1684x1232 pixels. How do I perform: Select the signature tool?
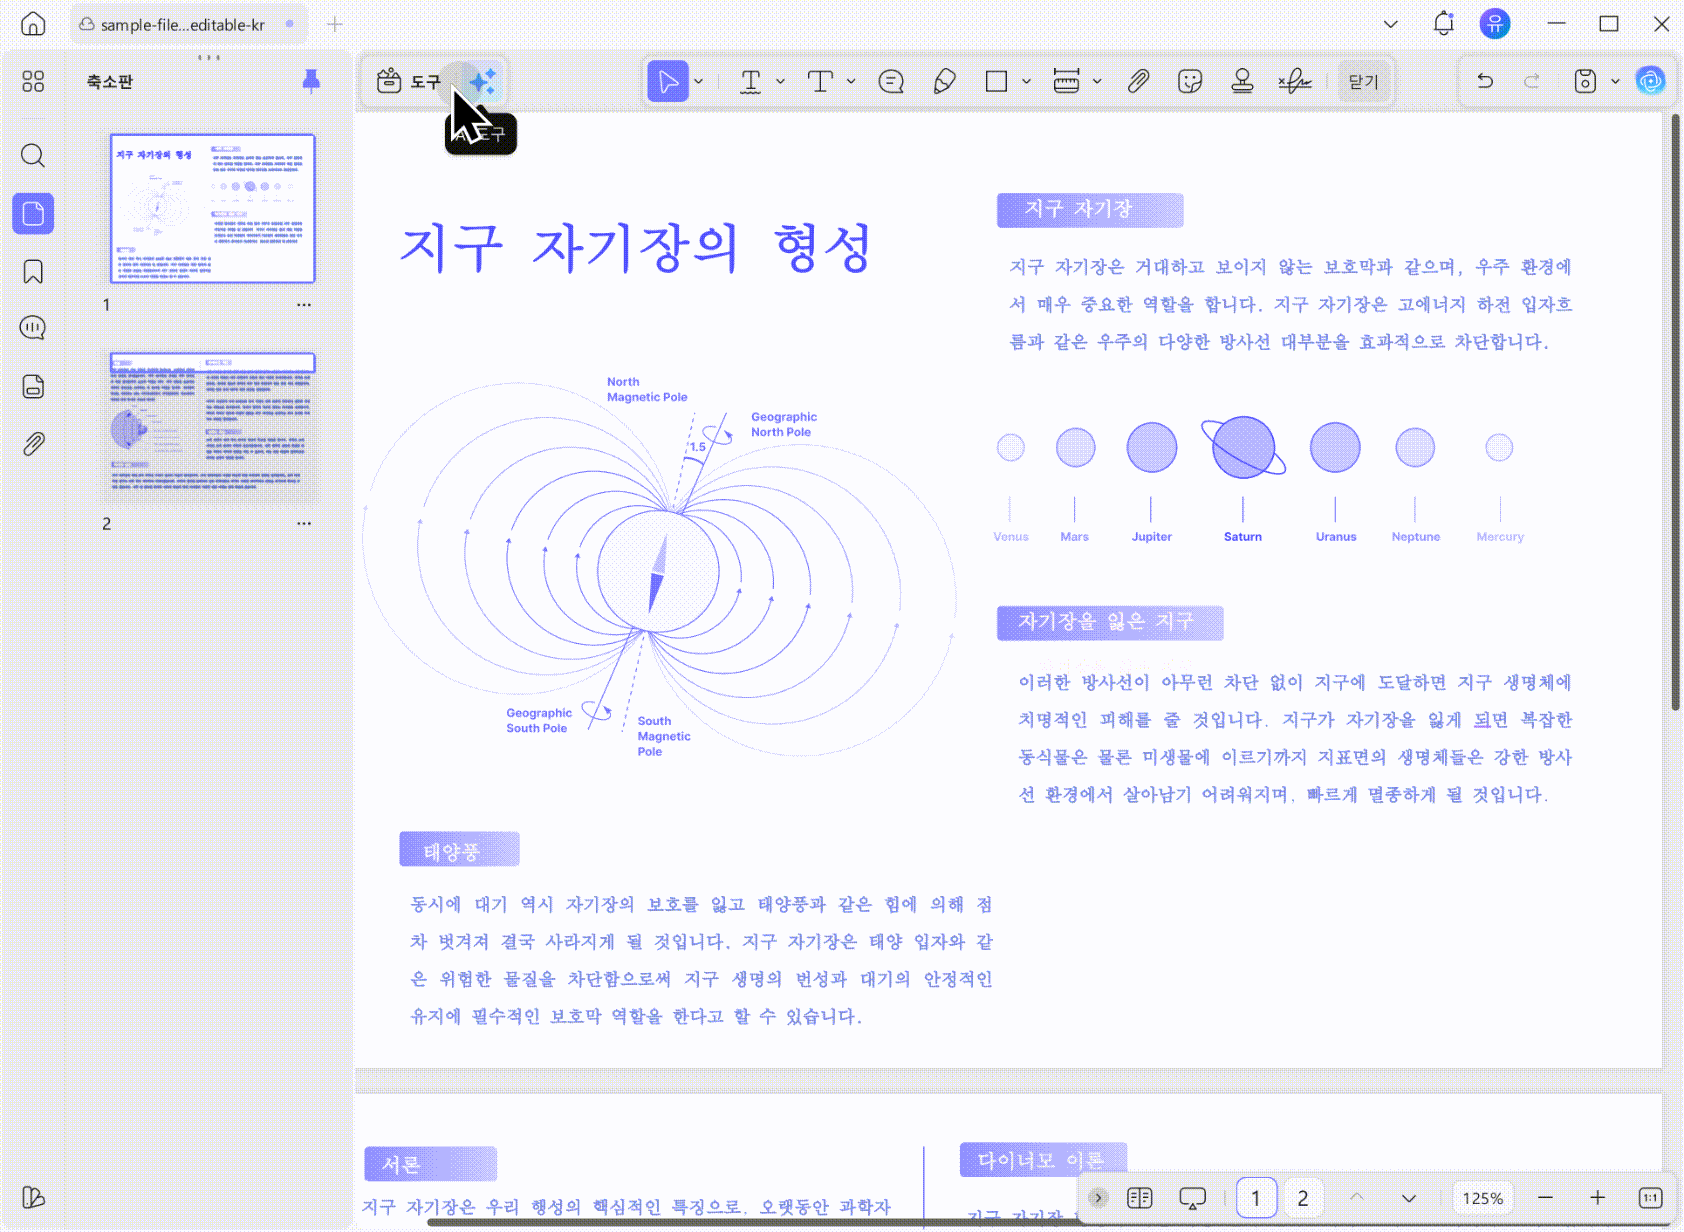[x=1295, y=81]
